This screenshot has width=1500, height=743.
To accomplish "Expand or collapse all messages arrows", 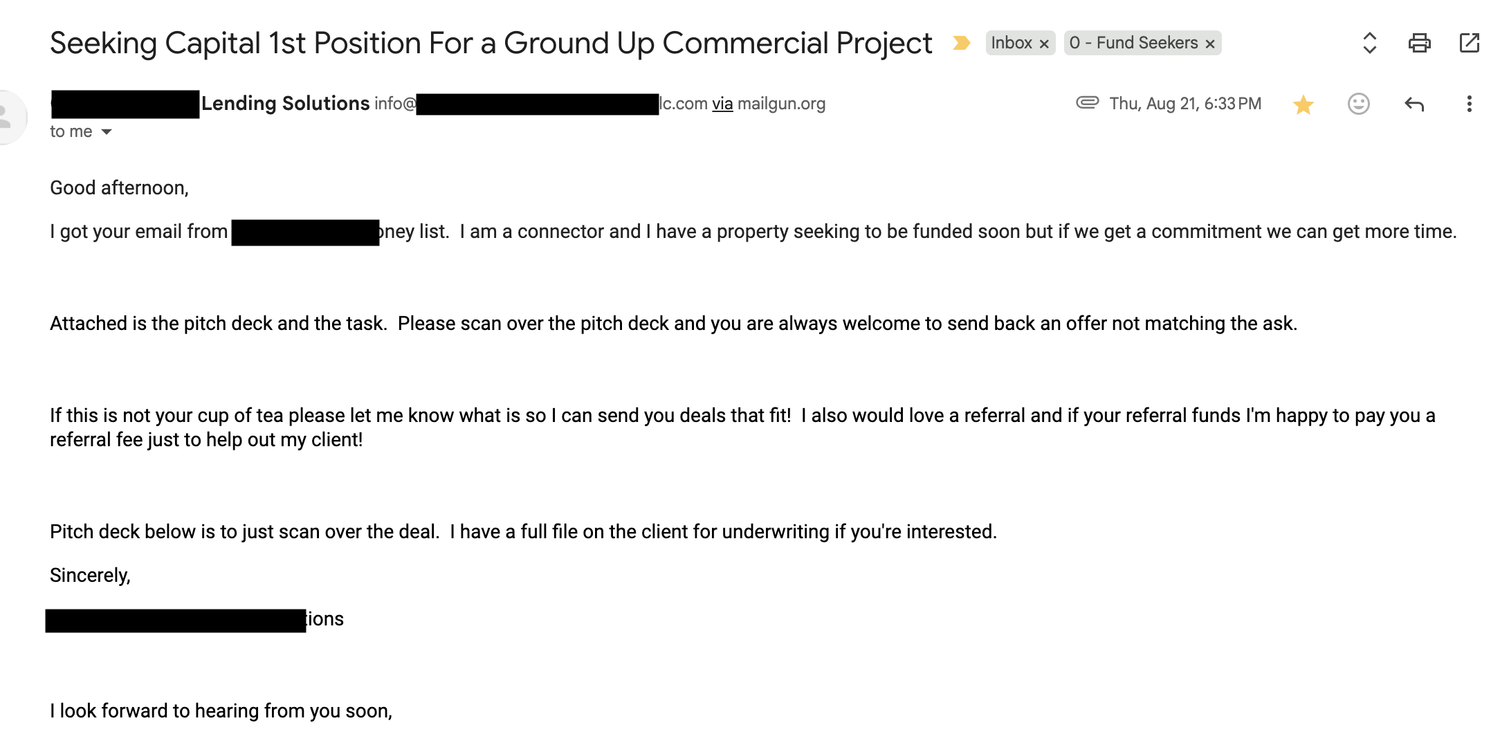I will tap(1370, 43).
